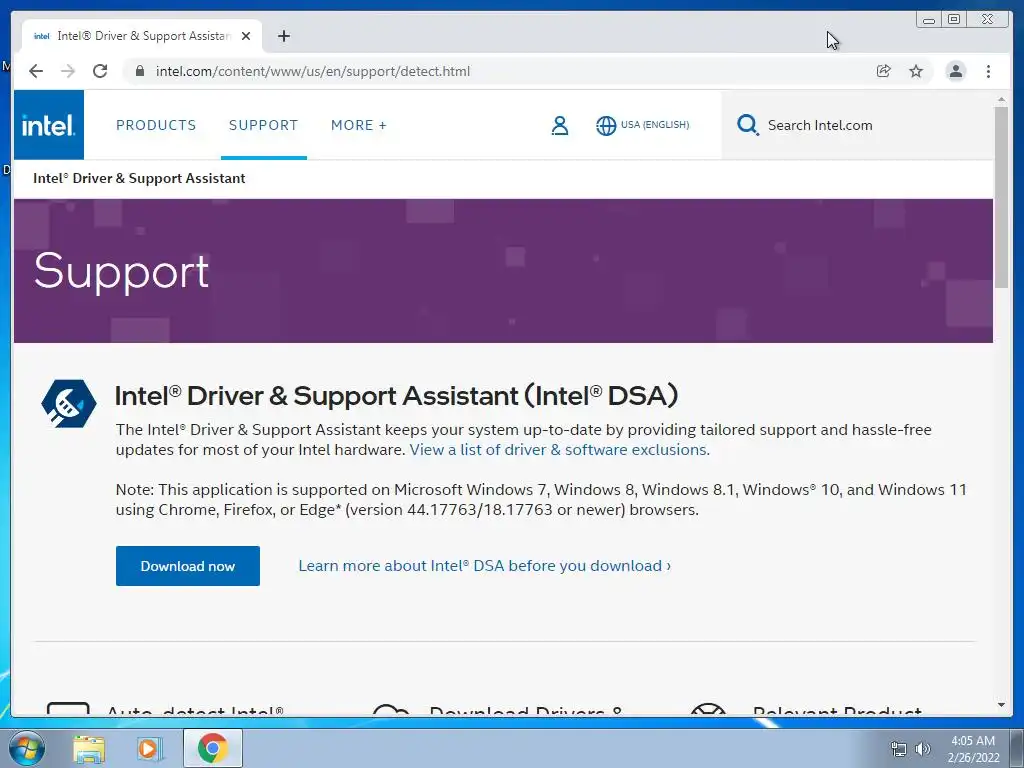Go back with the browser back arrow
This screenshot has height=768, width=1024.
pos(36,71)
